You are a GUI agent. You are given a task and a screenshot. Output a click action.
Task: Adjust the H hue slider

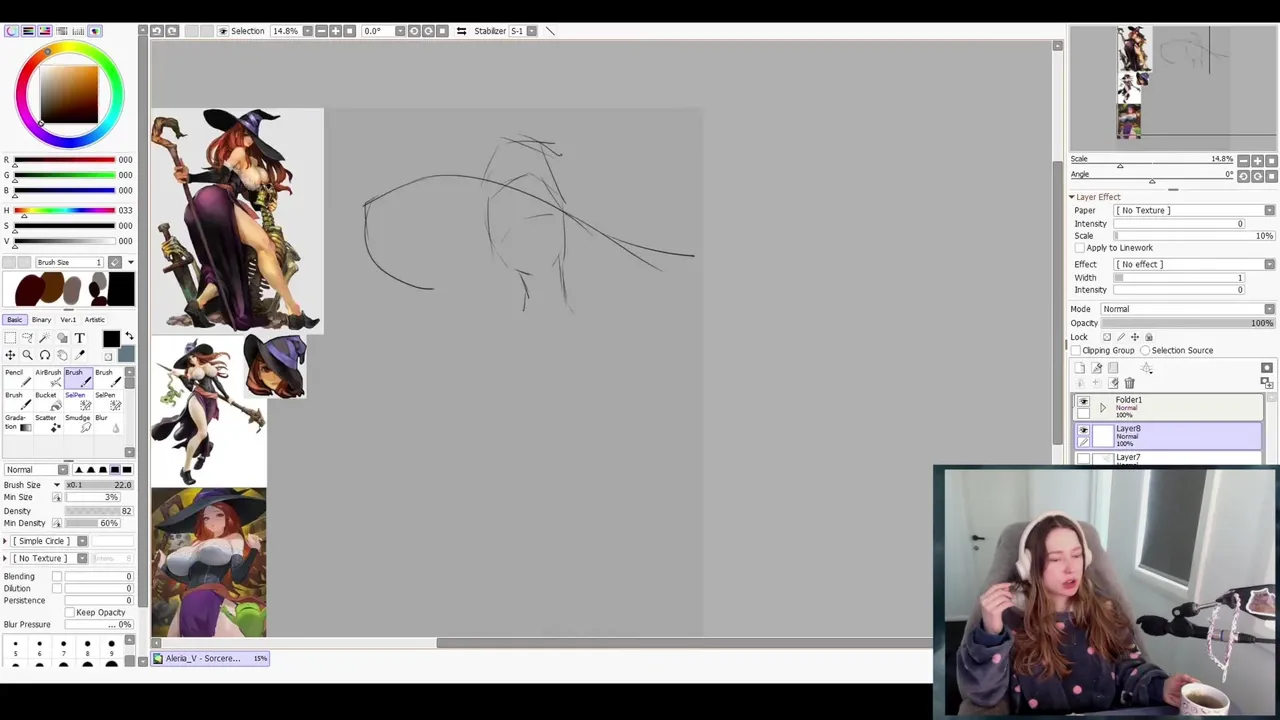[x=65, y=211]
